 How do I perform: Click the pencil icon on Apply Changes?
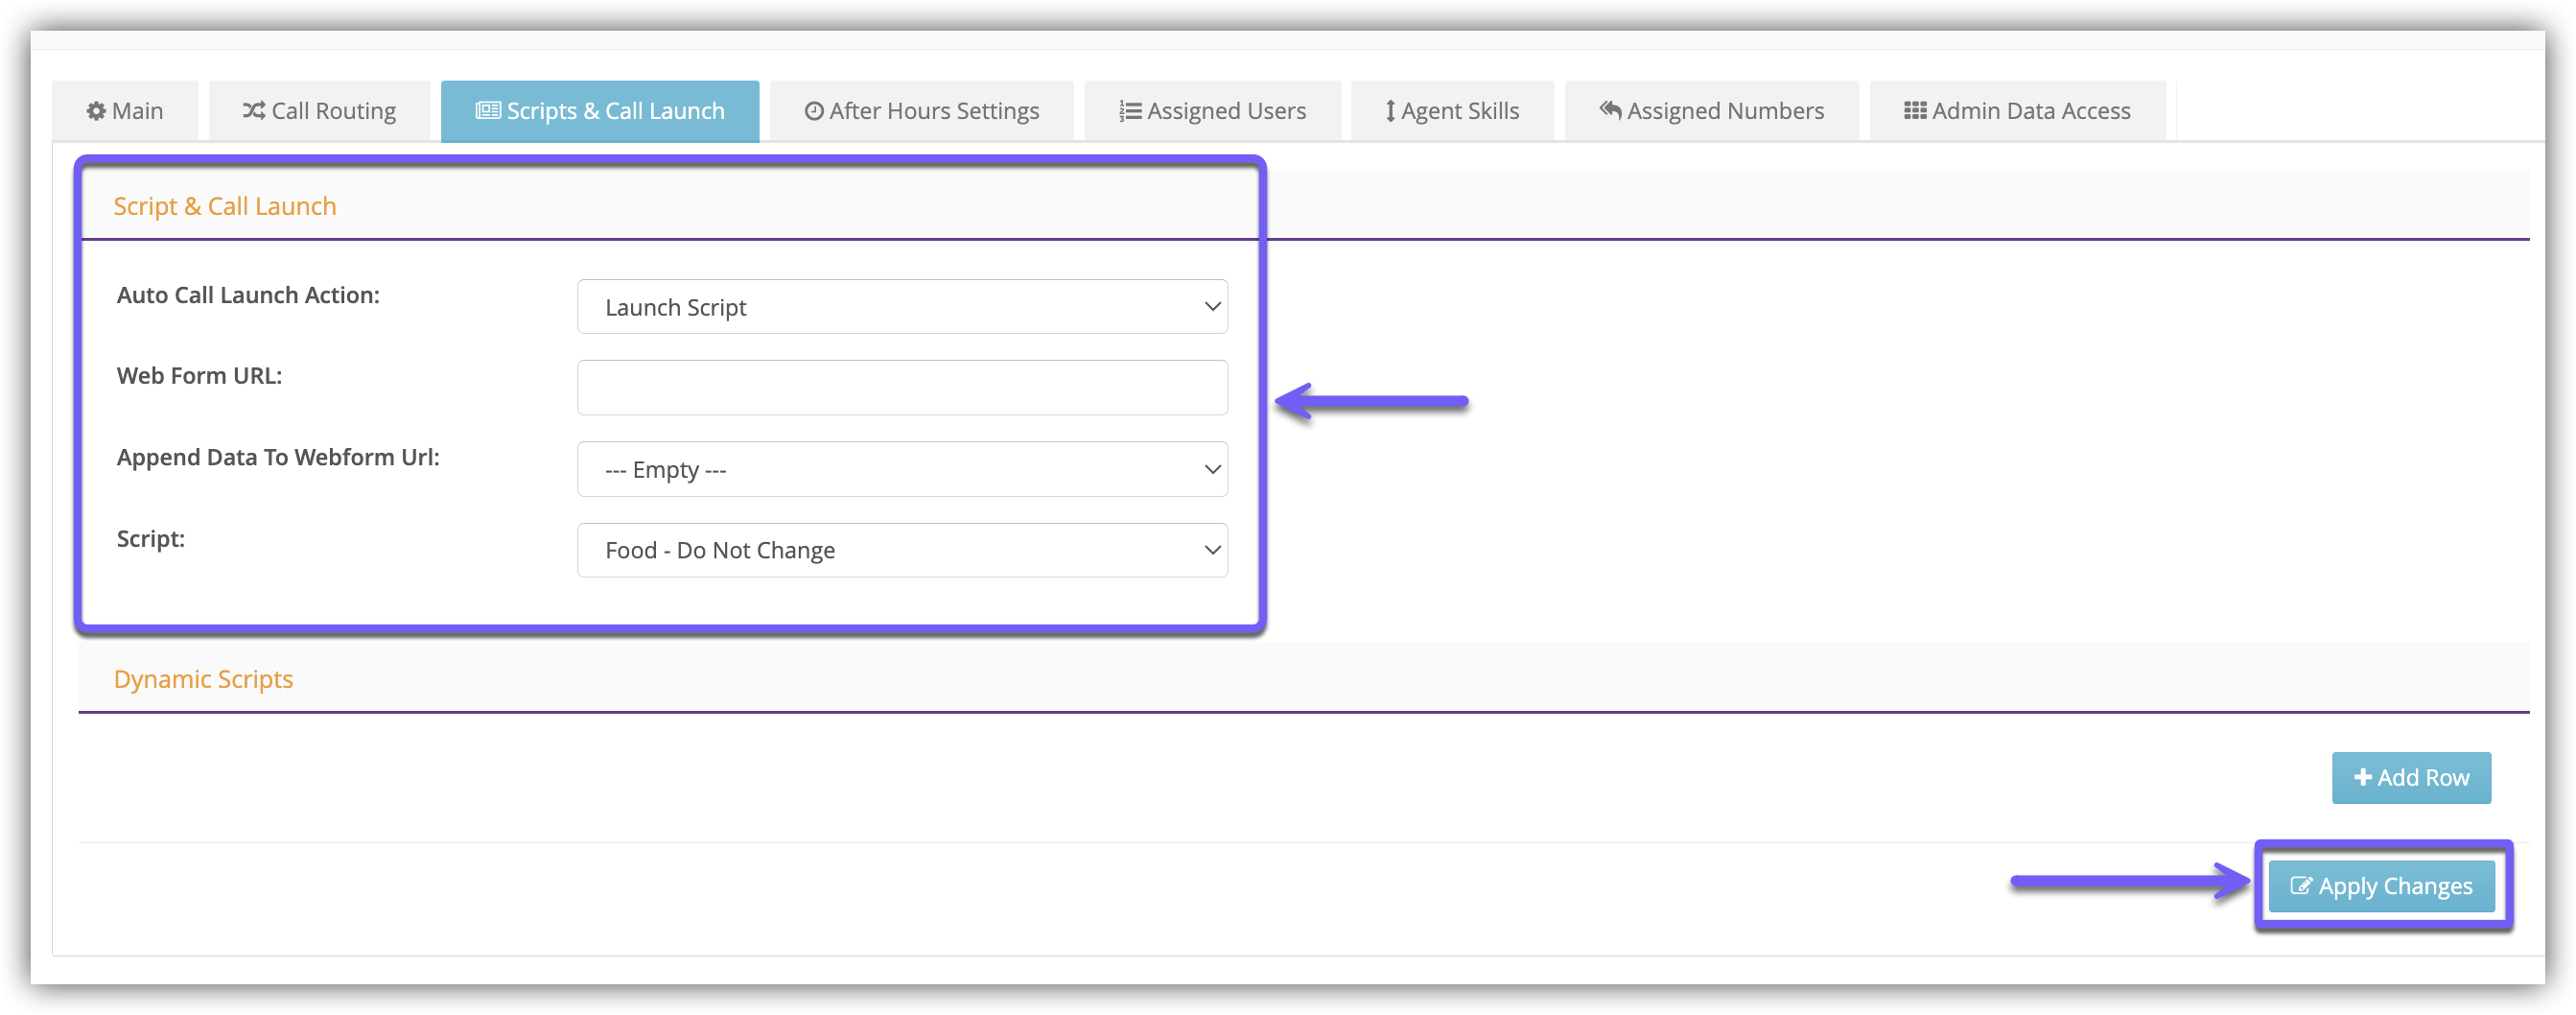(2301, 886)
